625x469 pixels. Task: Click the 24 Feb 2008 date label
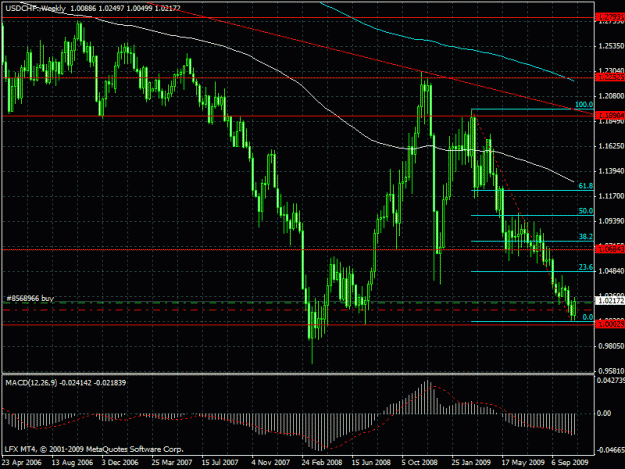tap(322, 463)
